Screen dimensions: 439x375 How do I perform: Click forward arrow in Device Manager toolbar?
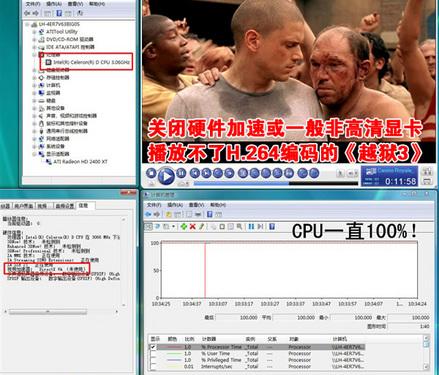pos(36,13)
